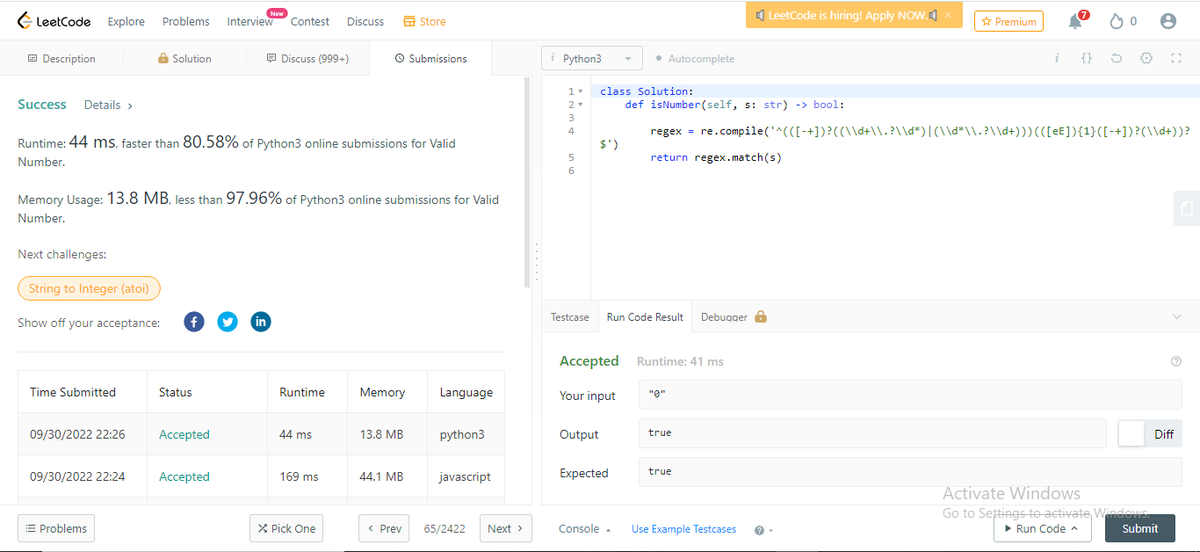The image size is (1200, 552).
Task: Fold code at line 1 arrow
Action: (x=581, y=91)
